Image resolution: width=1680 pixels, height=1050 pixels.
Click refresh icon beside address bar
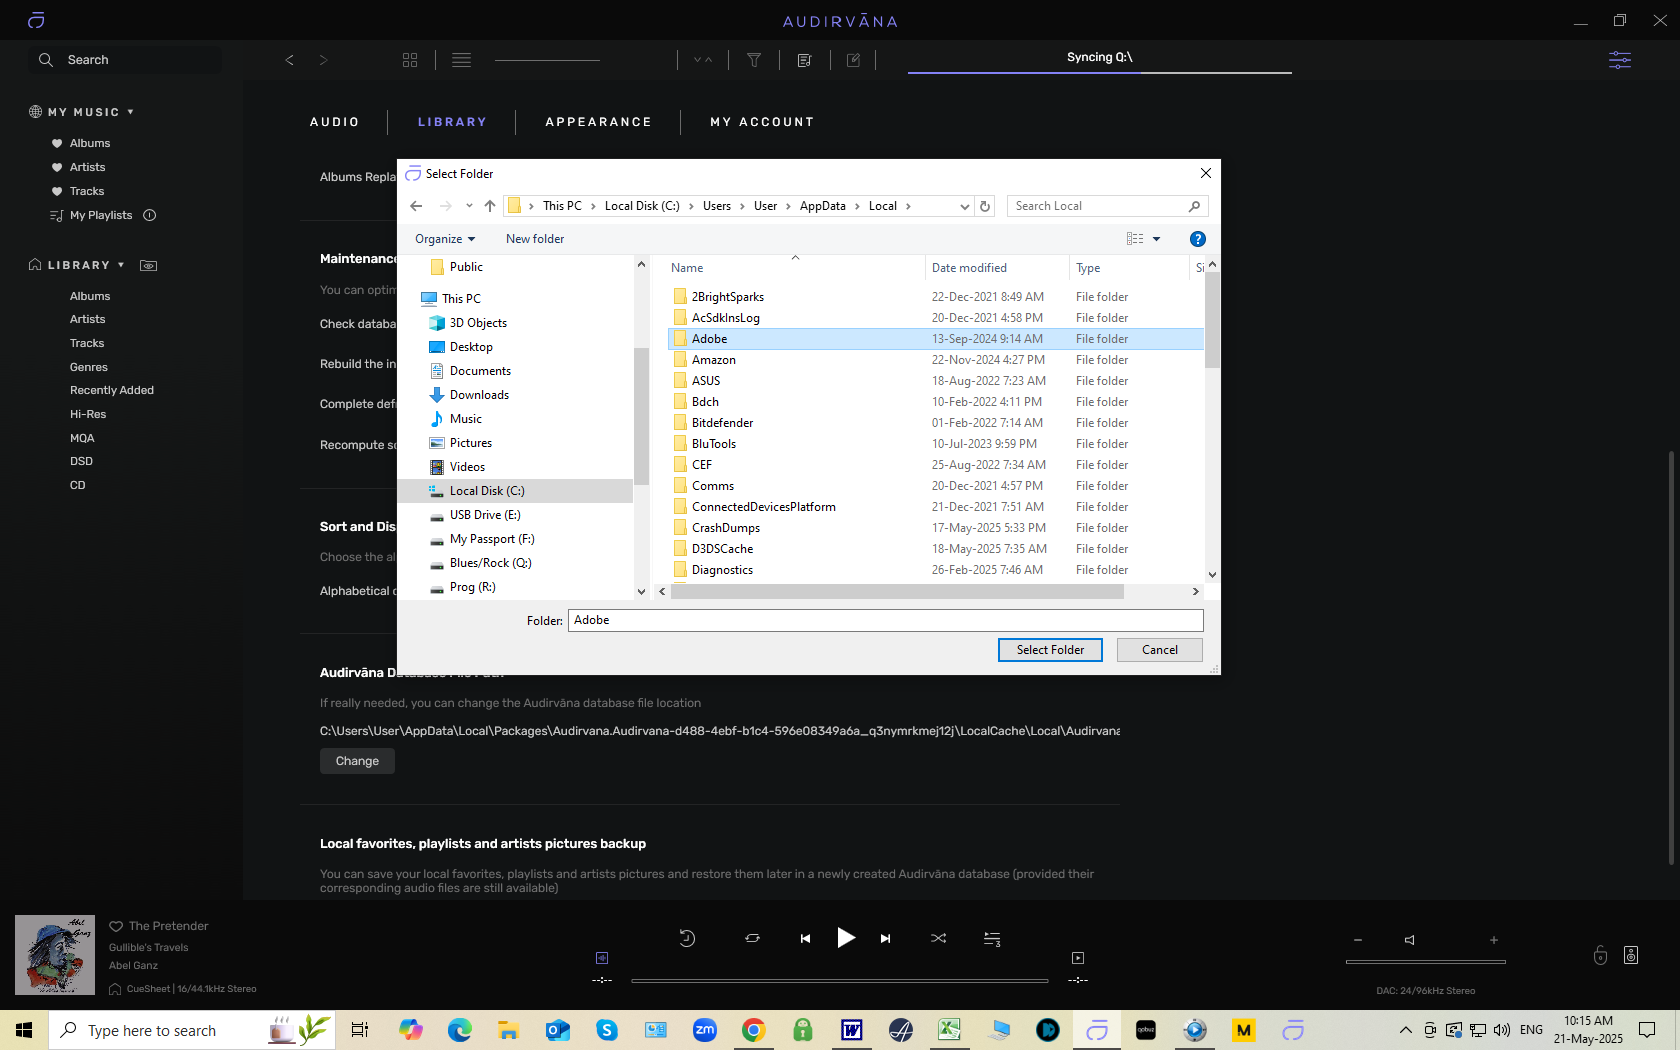(x=985, y=206)
